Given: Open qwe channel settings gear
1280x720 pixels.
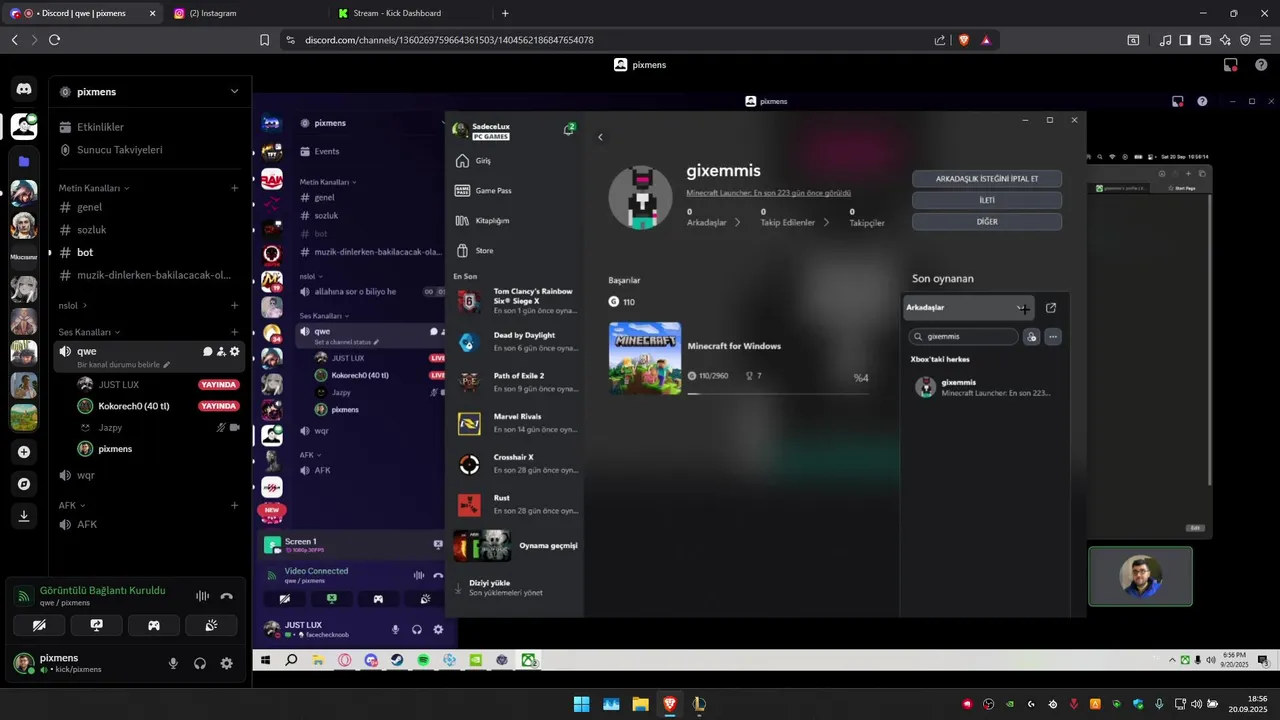Looking at the screenshot, I should 235,351.
